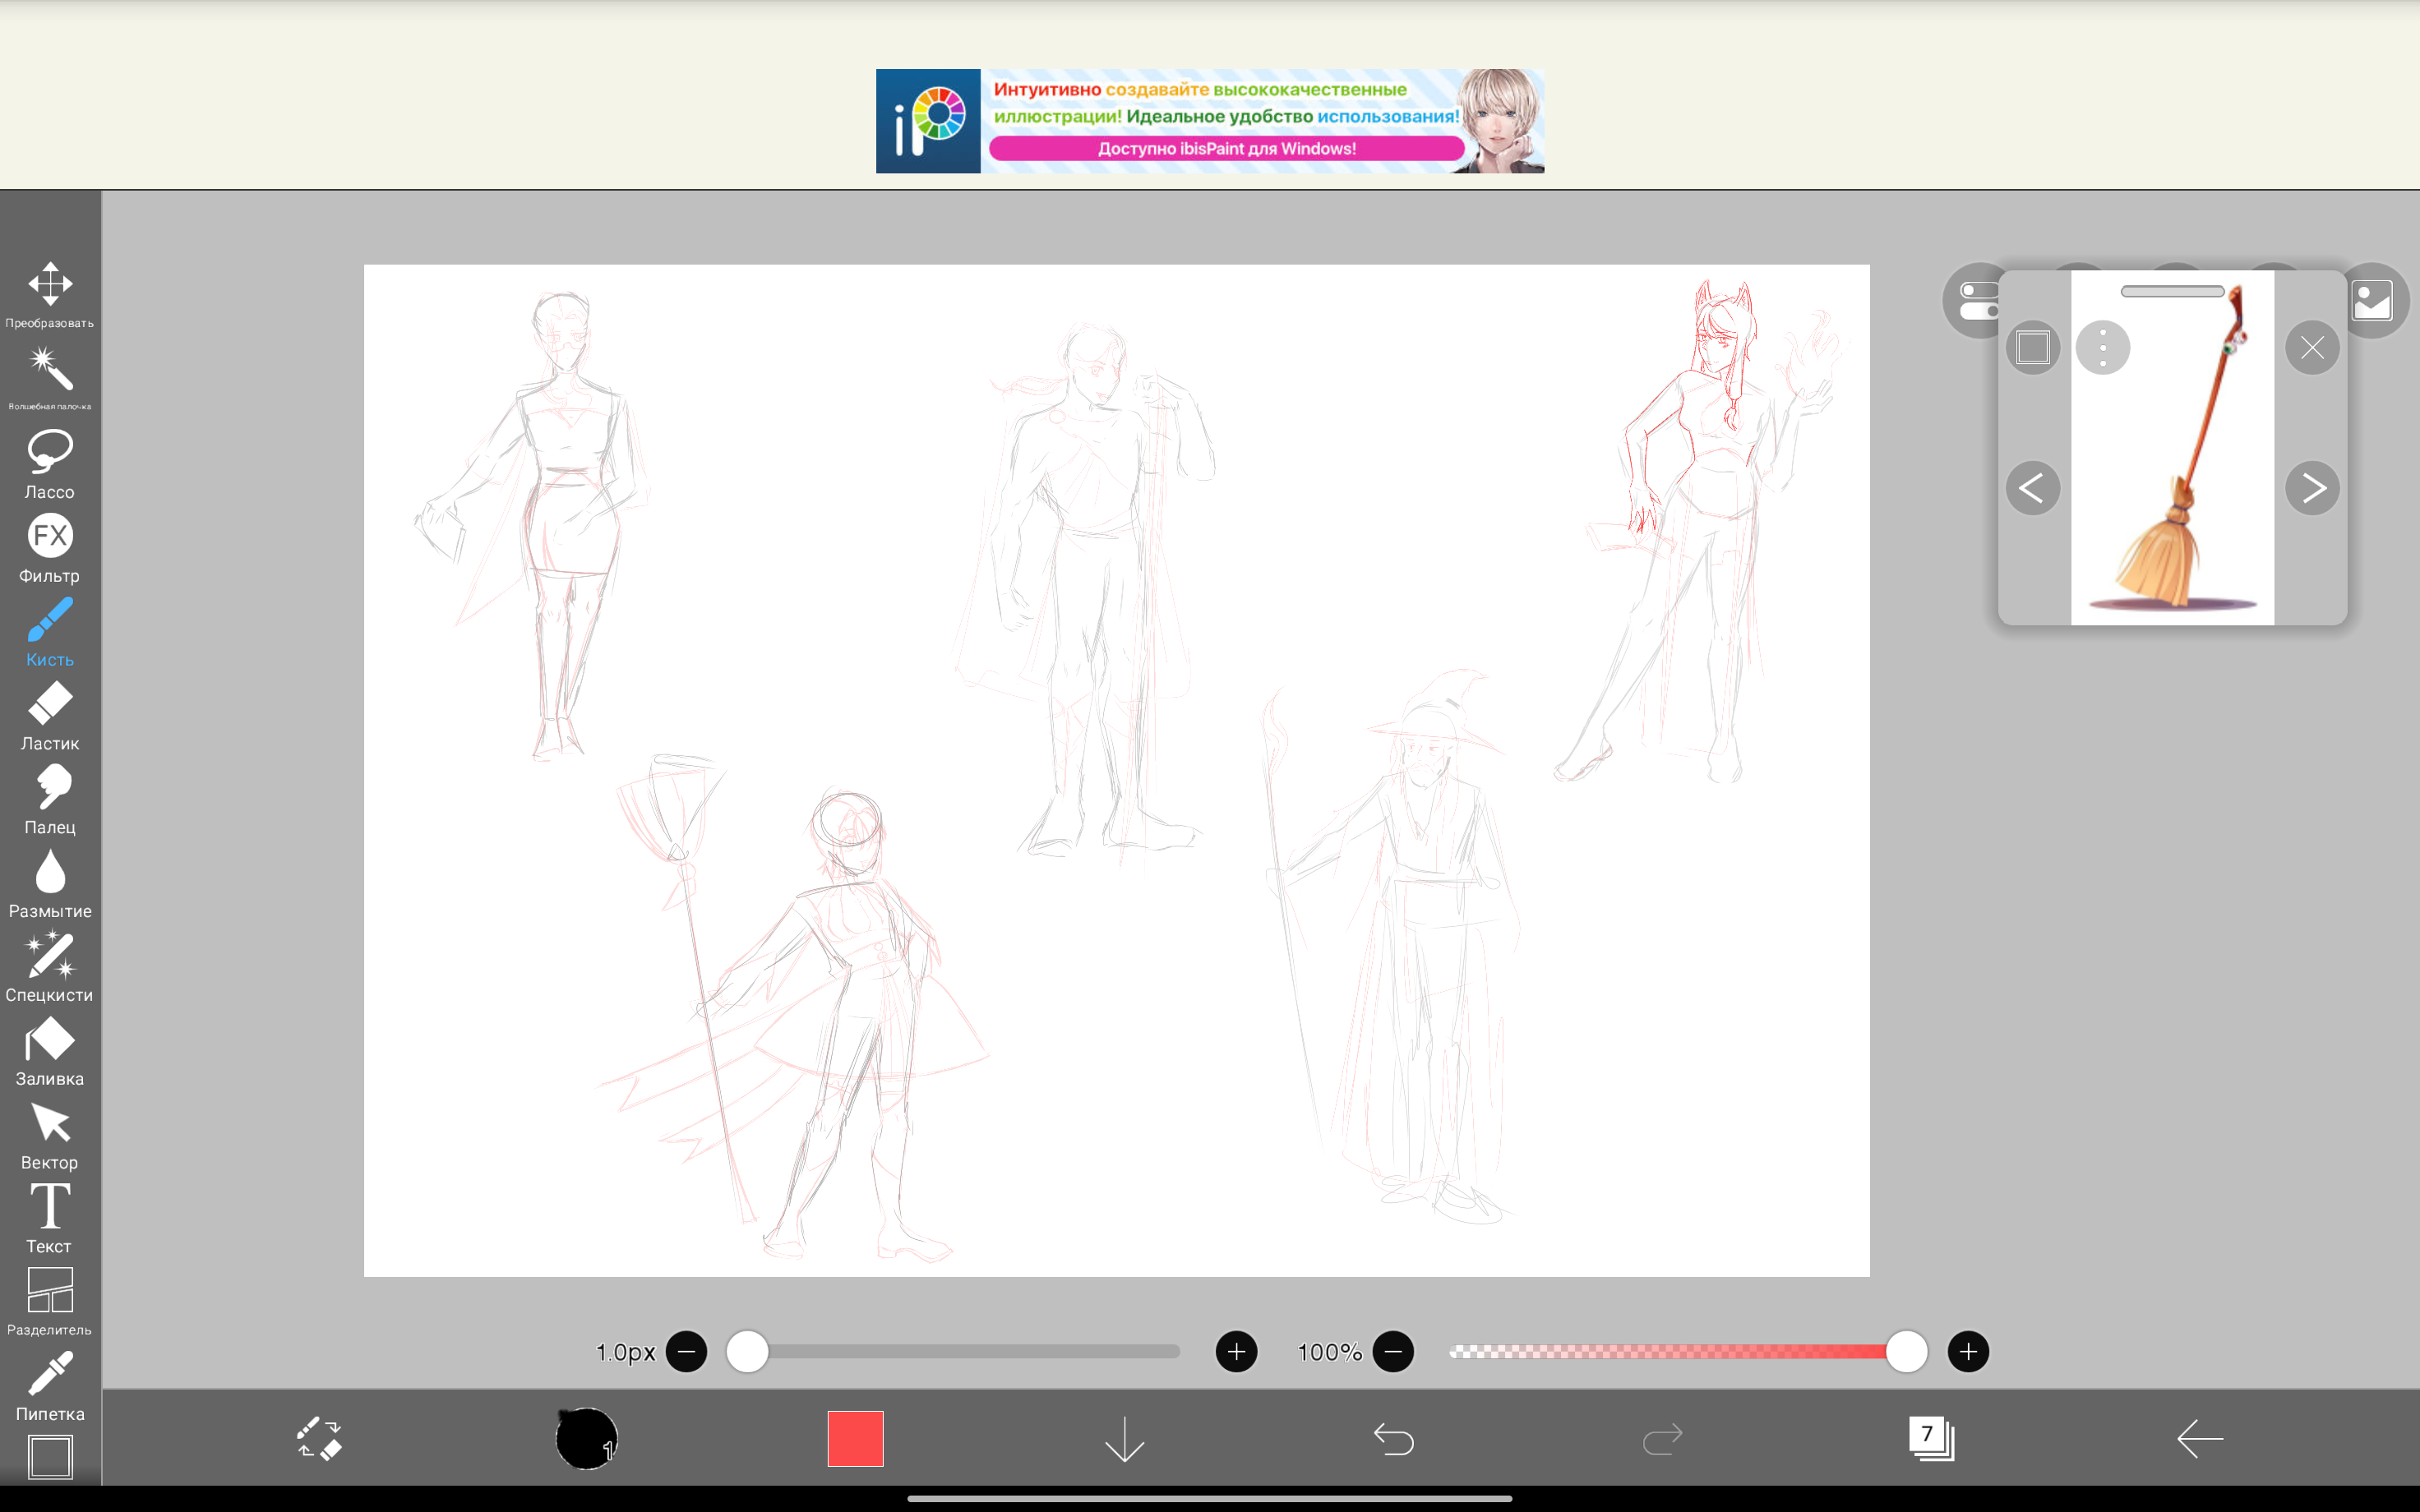Open the FX Filter (Фильтр) tool
The width and height of the screenshot is (2420, 1512).
(49, 546)
